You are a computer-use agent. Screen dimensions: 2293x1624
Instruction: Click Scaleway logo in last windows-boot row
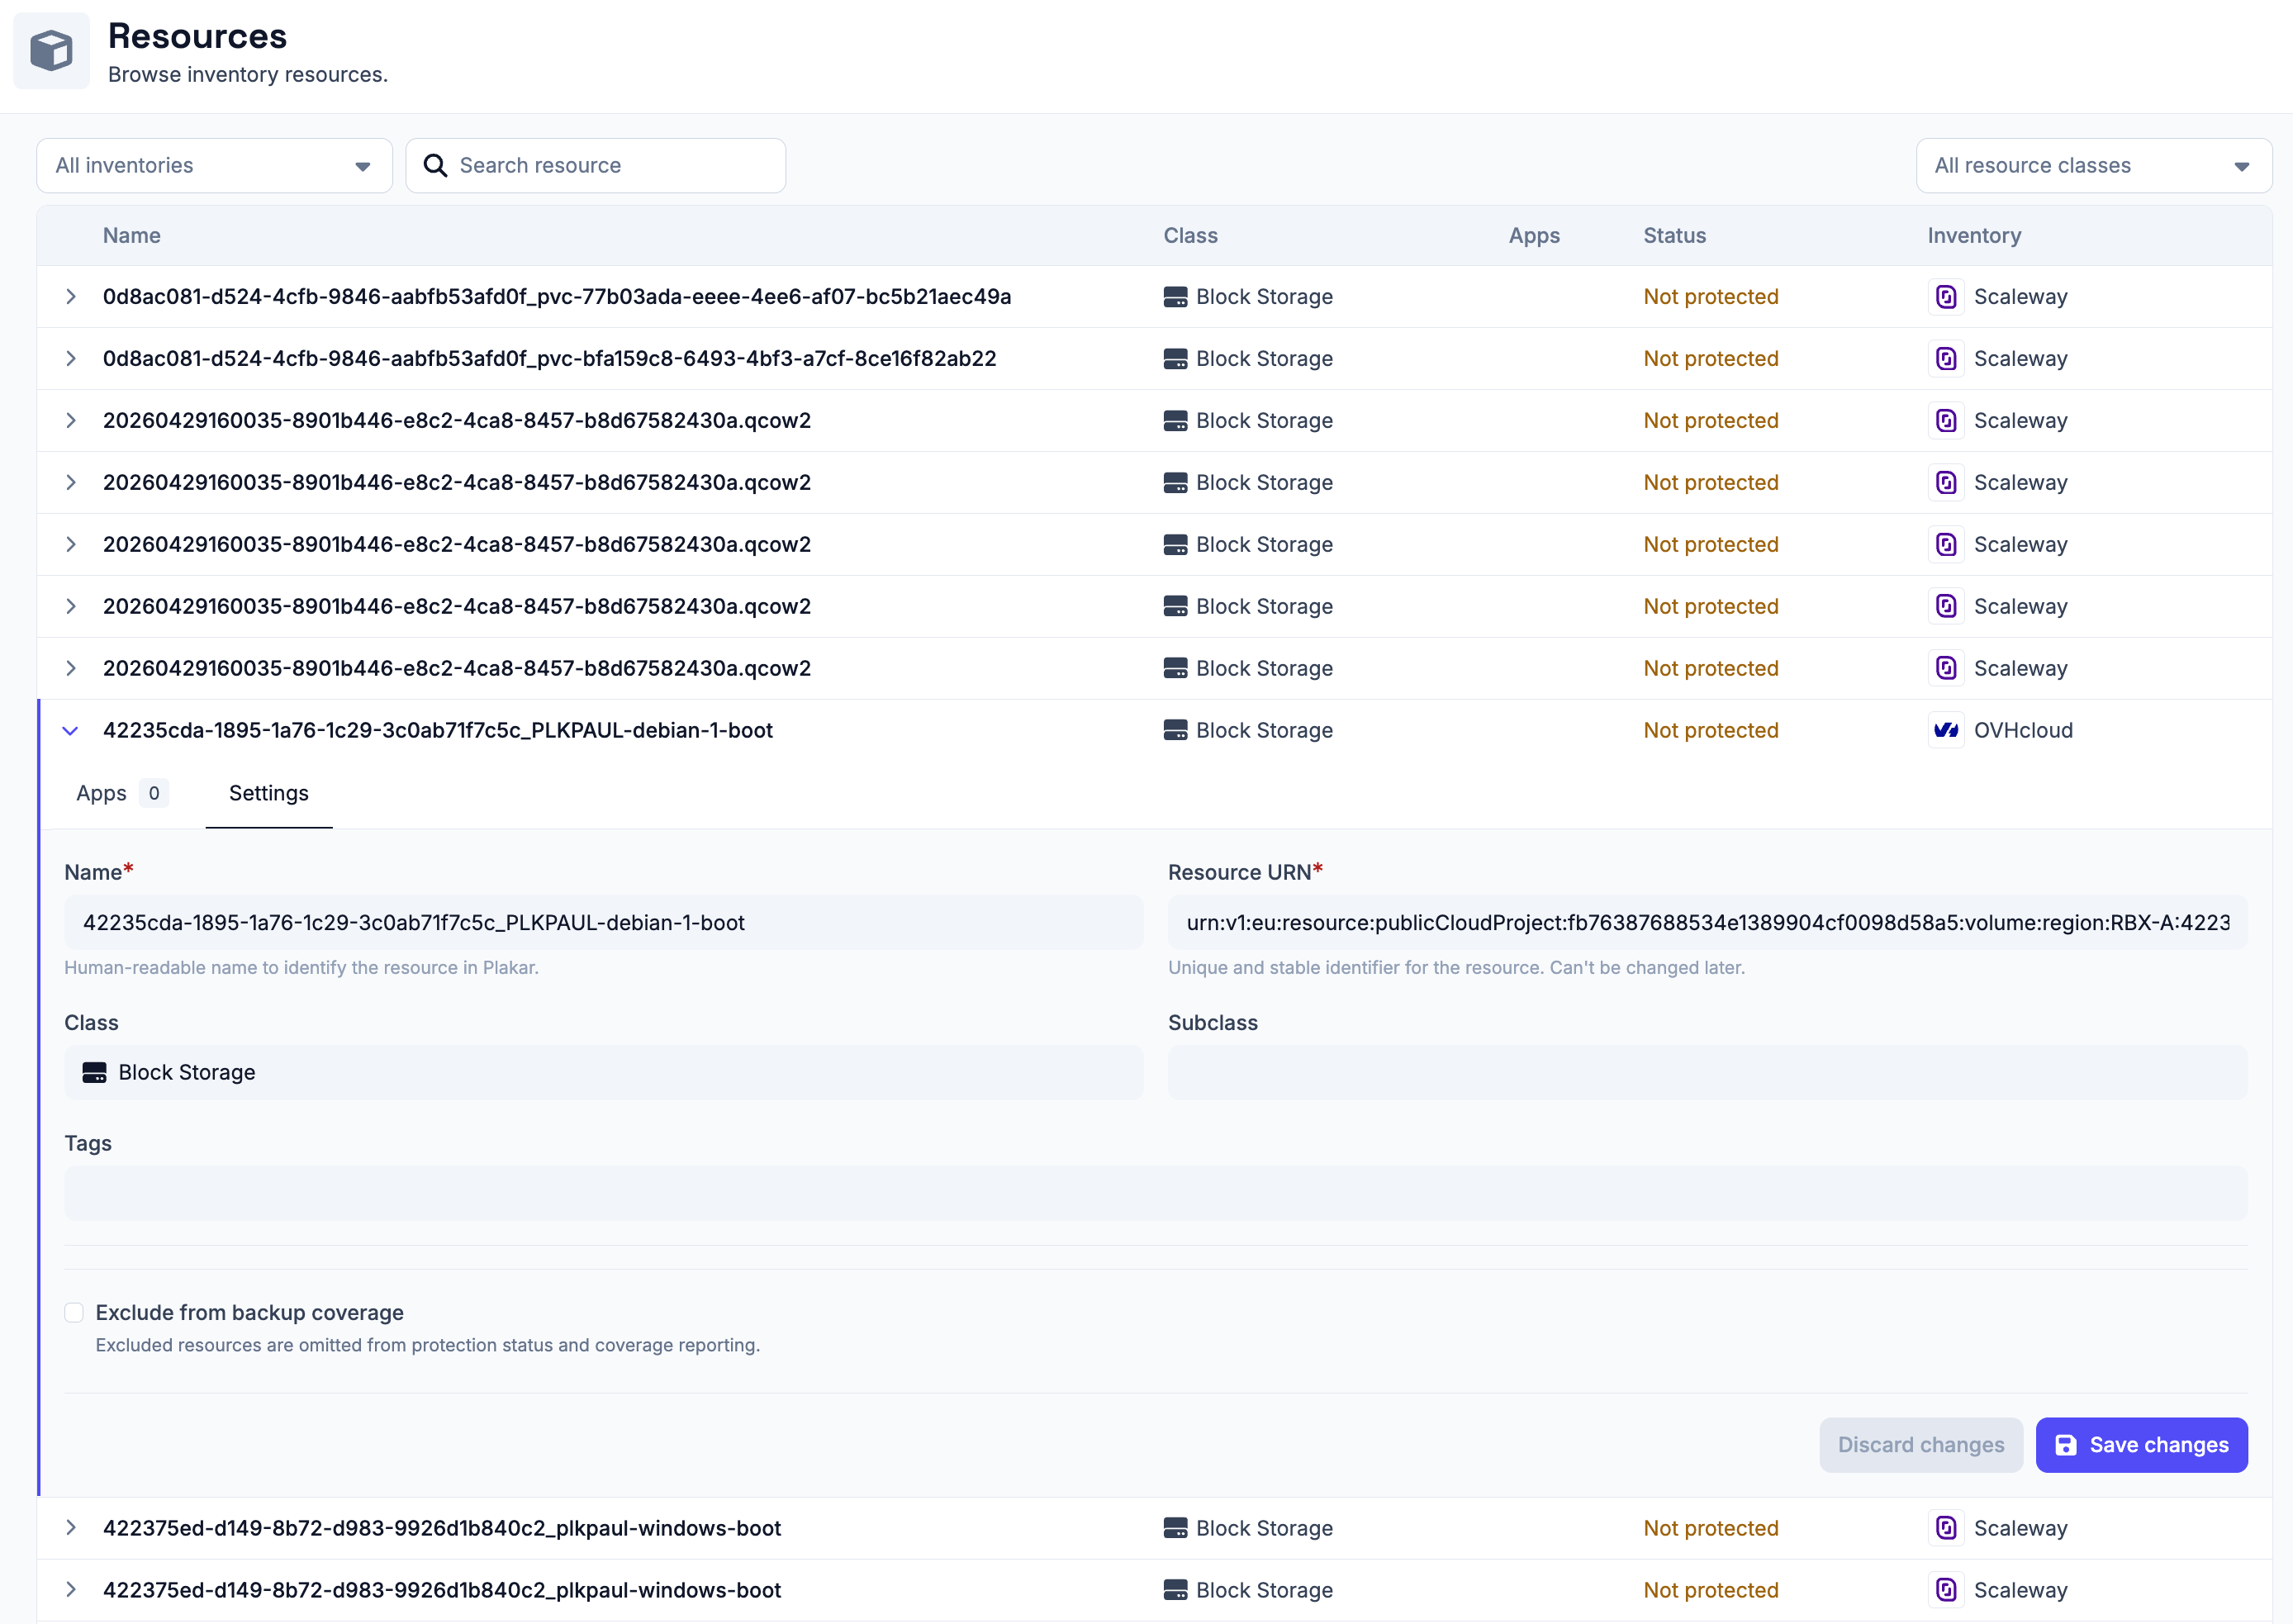tap(1946, 1590)
